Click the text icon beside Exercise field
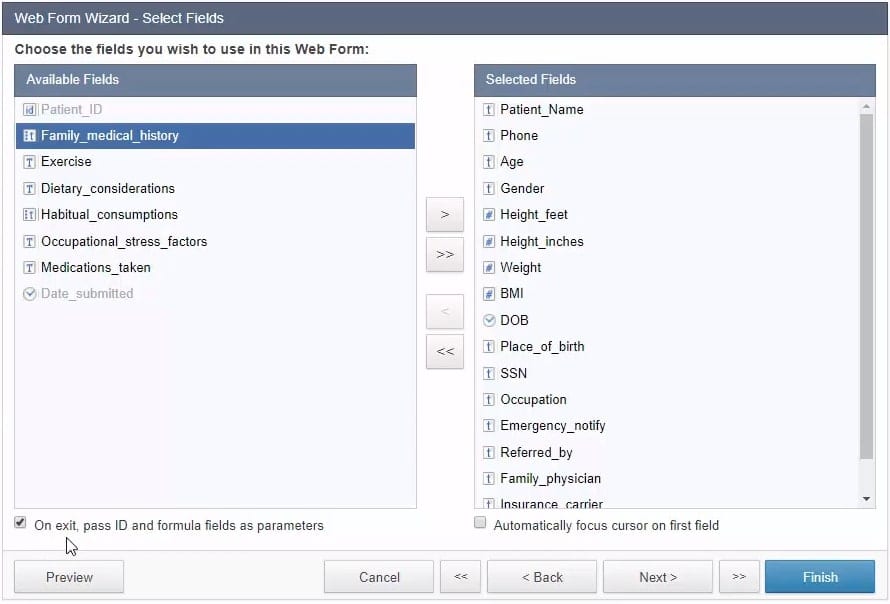 click(x=30, y=162)
